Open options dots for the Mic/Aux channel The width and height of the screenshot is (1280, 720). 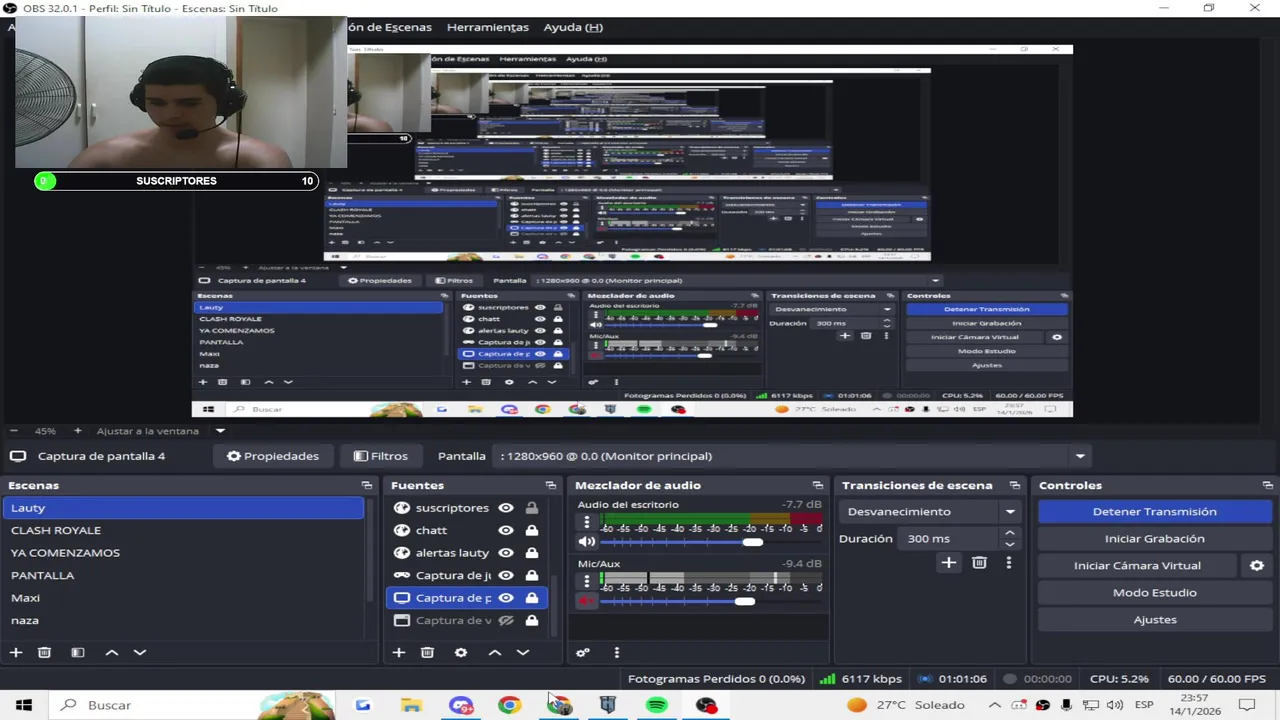coord(587,581)
